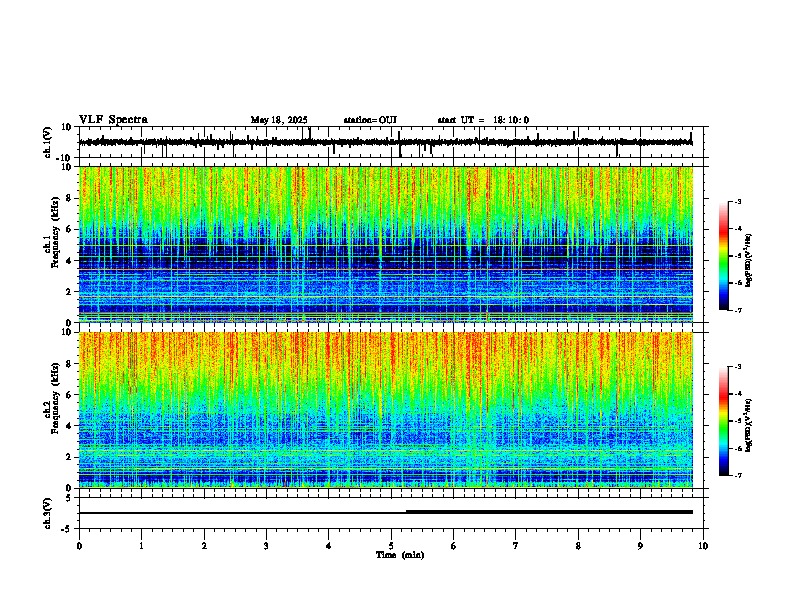792x612 pixels.
Task: Click the "6" tick on the time axis
Action: pyautogui.click(x=454, y=546)
